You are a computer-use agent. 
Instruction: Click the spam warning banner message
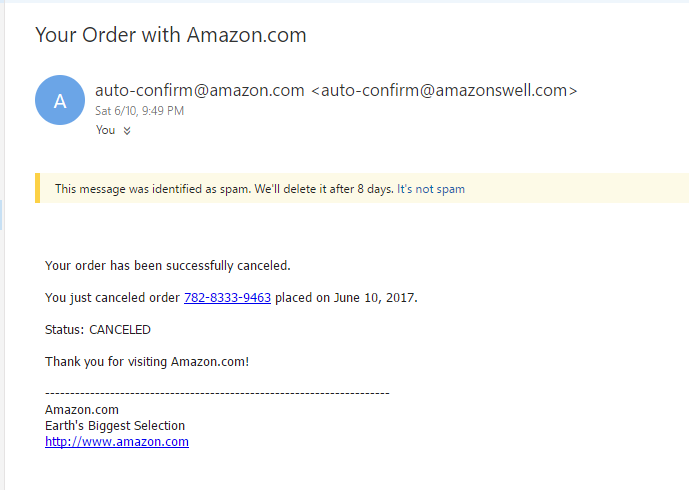point(224,189)
